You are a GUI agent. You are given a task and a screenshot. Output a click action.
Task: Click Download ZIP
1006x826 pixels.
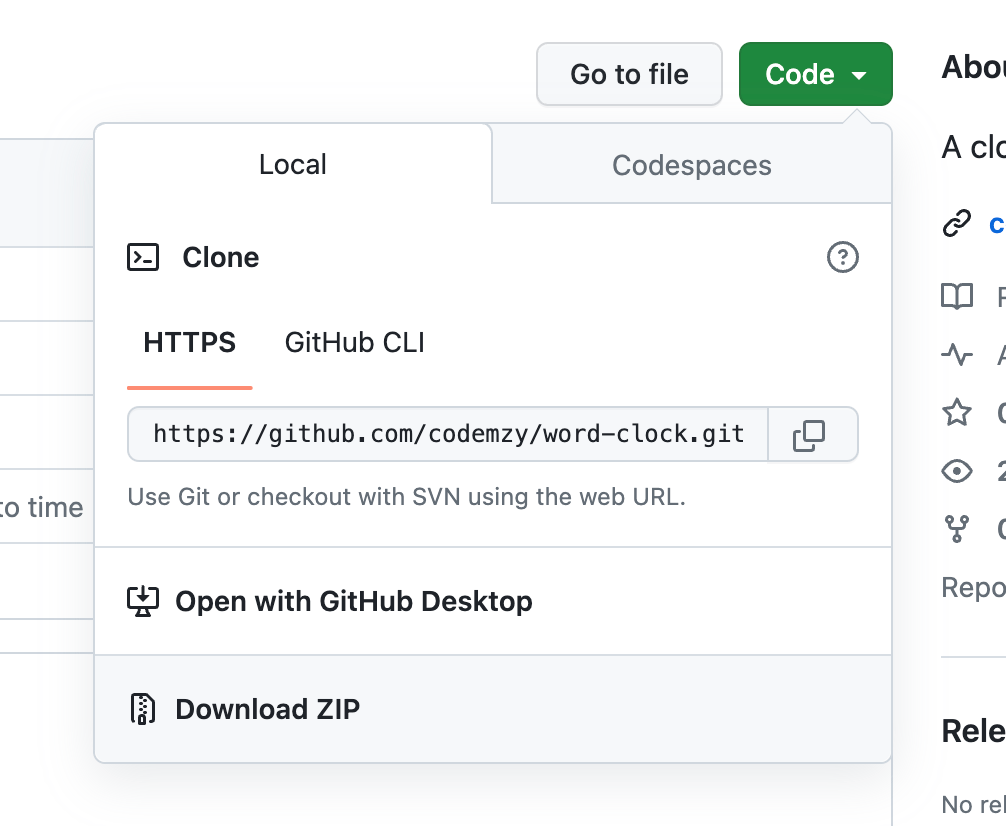point(267,709)
